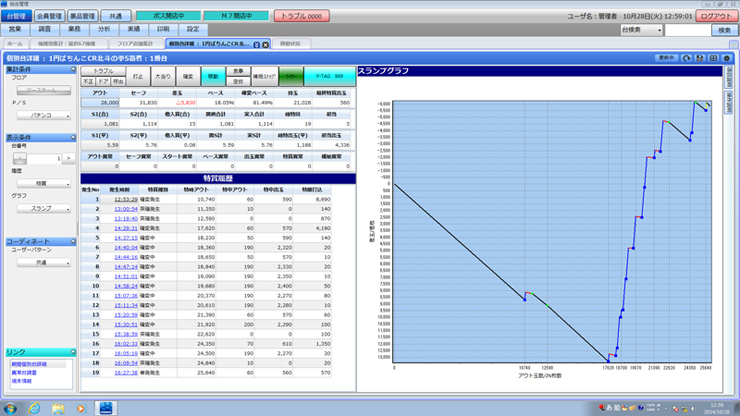Open the 異常台調査 link
This screenshot has width=740, height=416.
coord(24,373)
